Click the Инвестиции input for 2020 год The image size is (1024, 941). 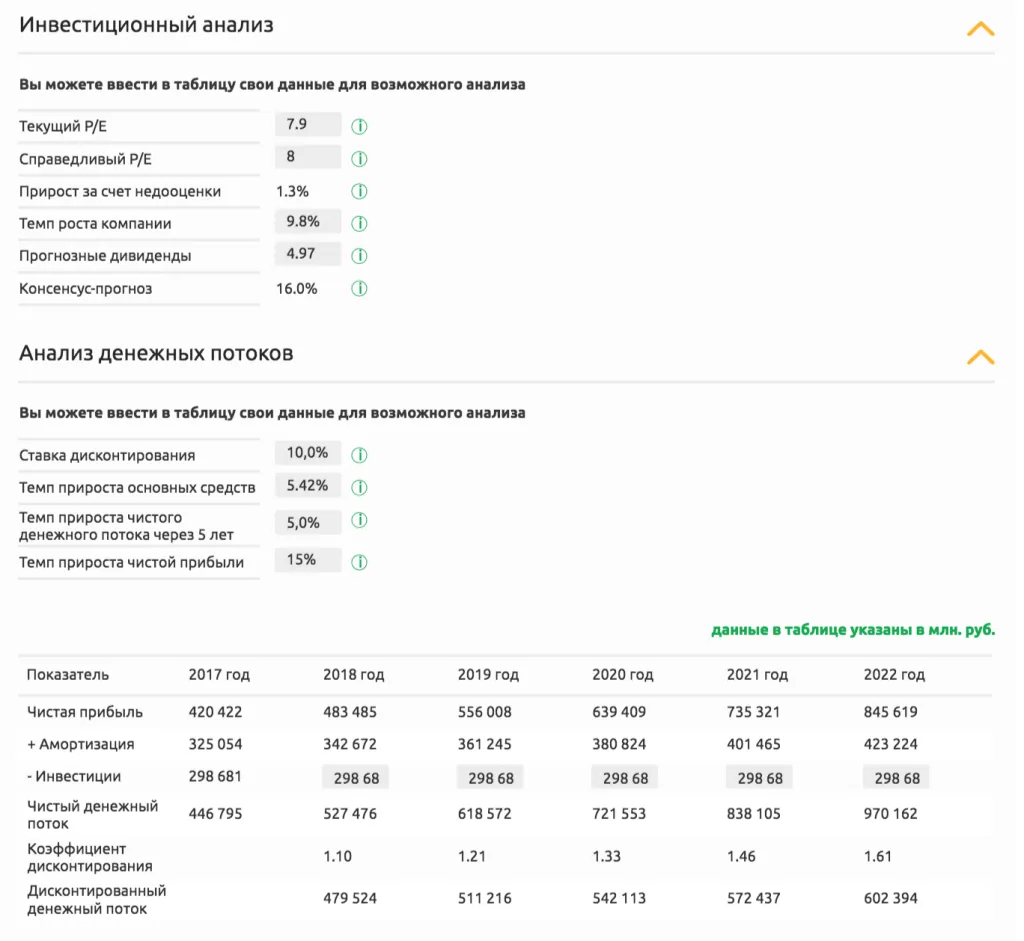click(625, 778)
